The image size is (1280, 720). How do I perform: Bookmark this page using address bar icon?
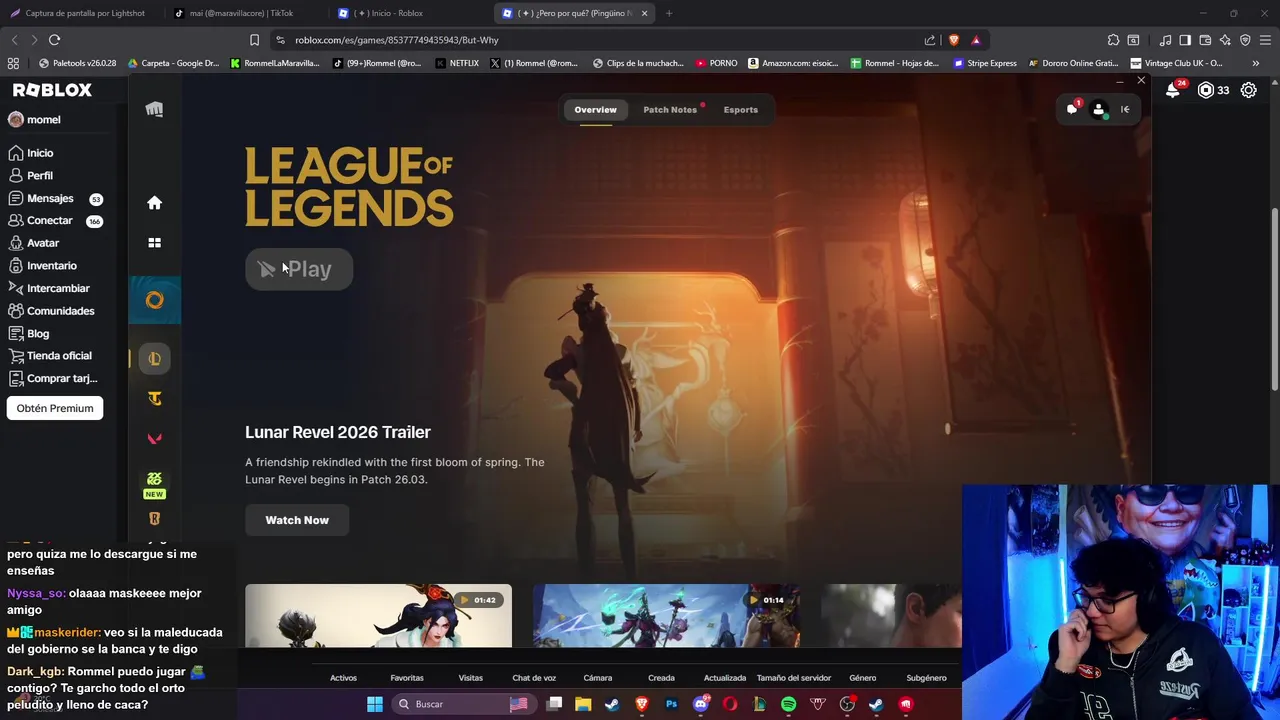click(x=254, y=40)
